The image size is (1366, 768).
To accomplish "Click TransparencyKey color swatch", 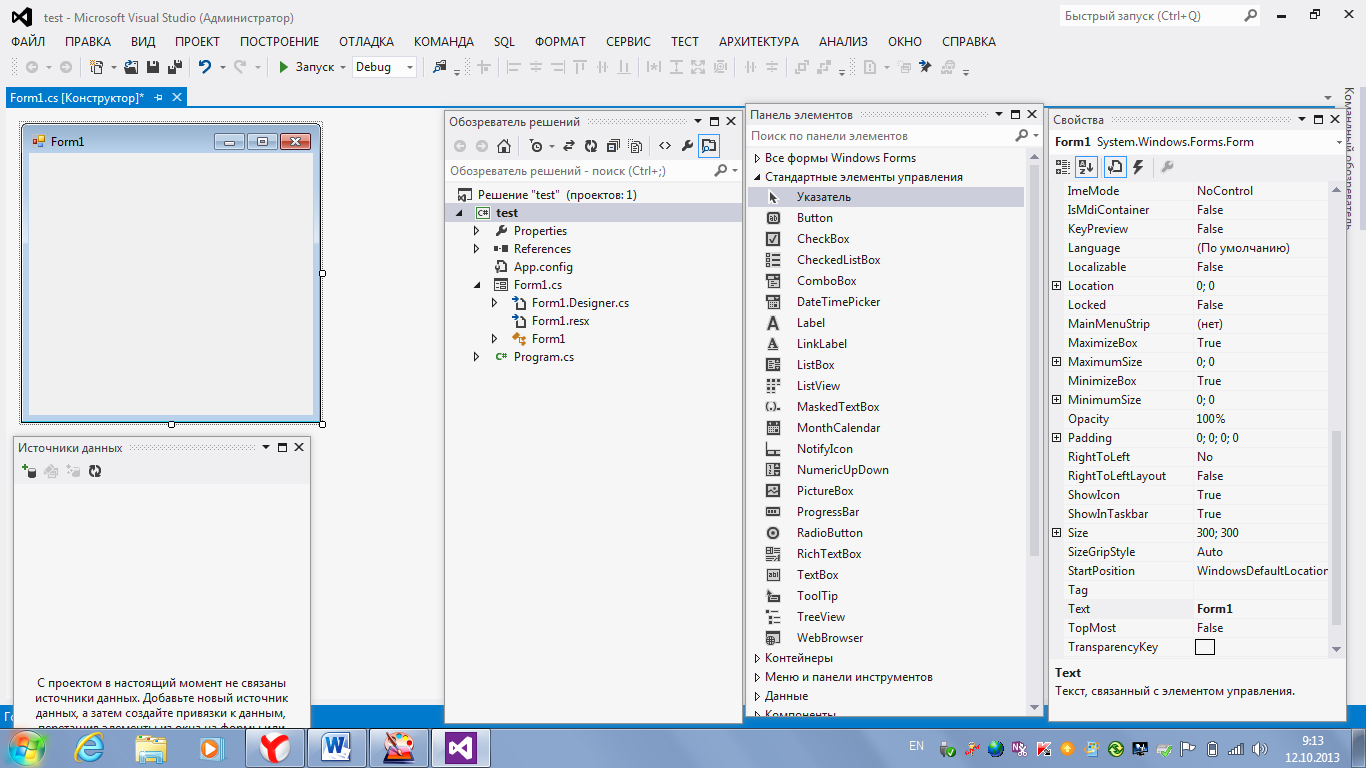I will (x=1205, y=647).
